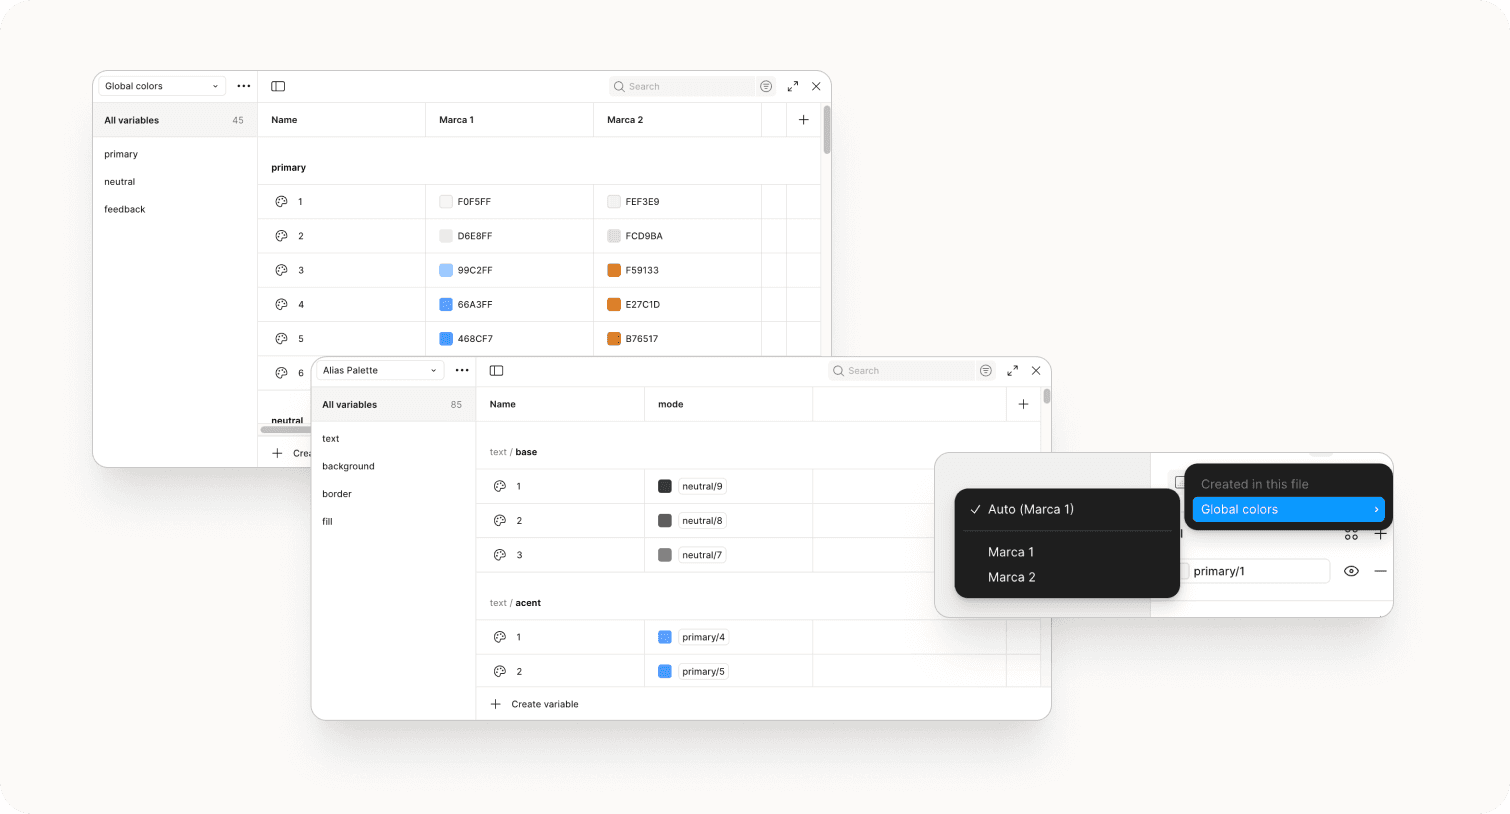Viewport: 1510px width, 814px height.
Task: Click palette icon of text/base variable 1
Action: pyautogui.click(x=500, y=486)
